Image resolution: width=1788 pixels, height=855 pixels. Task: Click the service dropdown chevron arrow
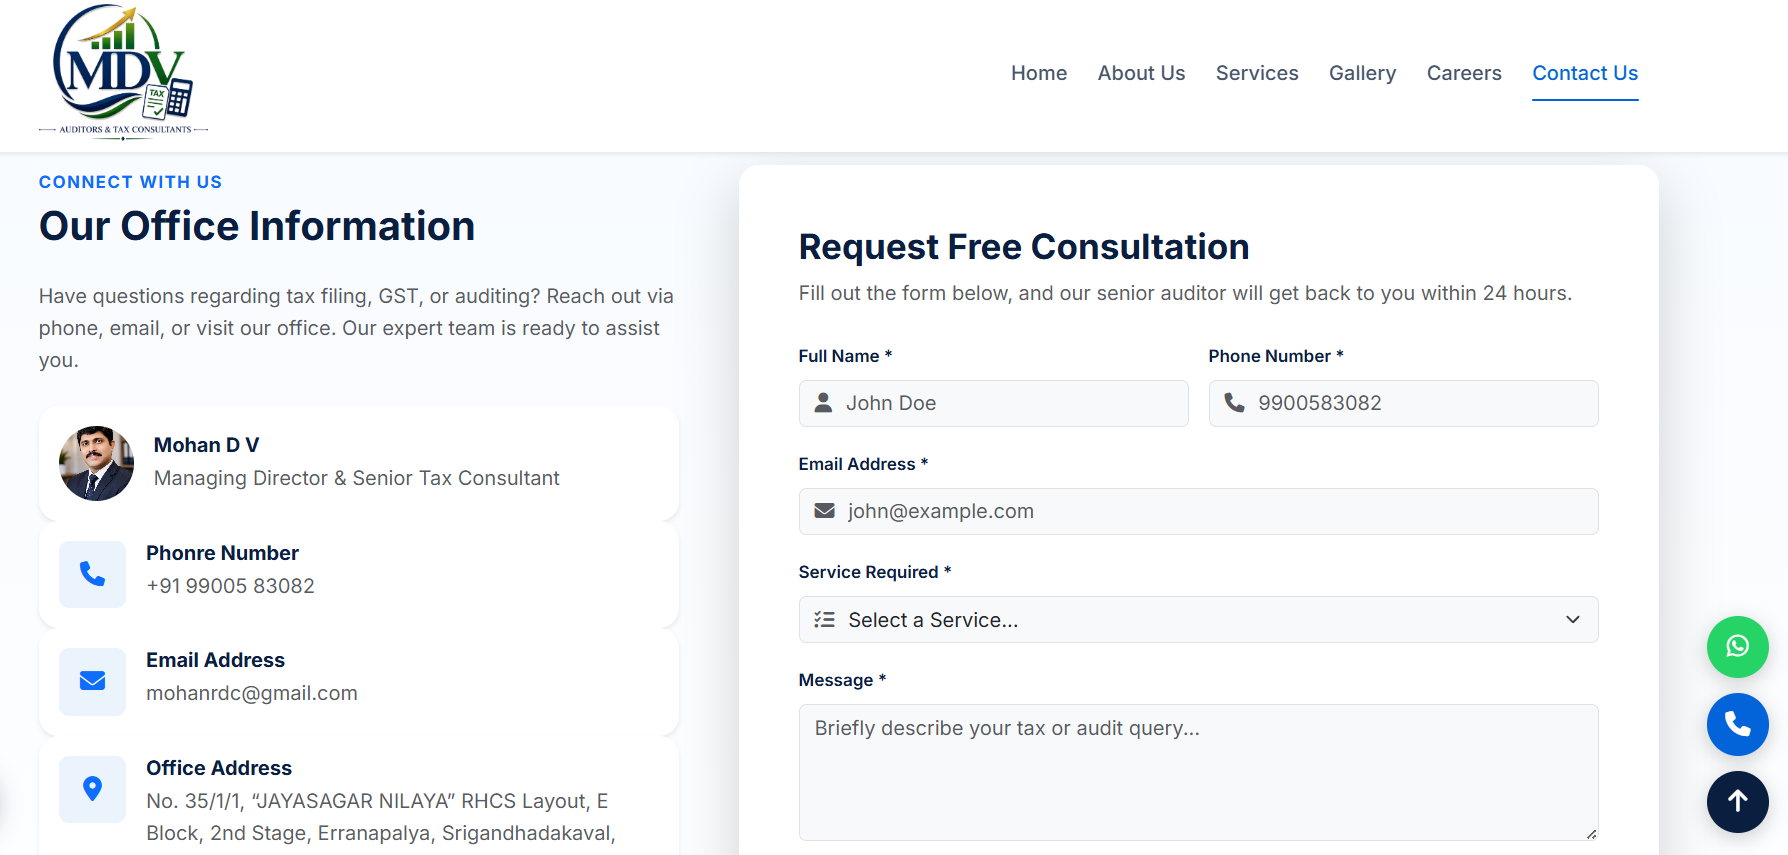click(1573, 620)
